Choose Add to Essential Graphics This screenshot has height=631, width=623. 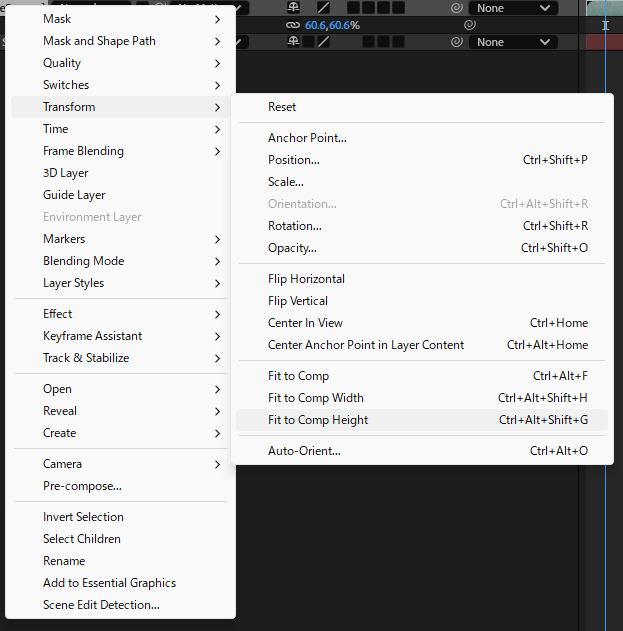point(120,583)
